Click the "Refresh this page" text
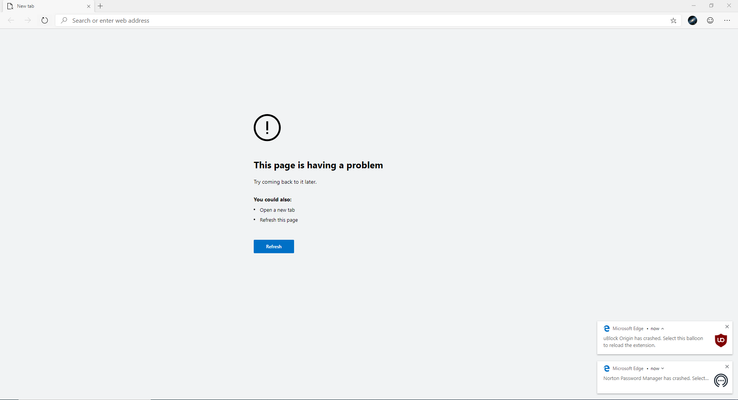The height and width of the screenshot is (400, 738). (279, 220)
